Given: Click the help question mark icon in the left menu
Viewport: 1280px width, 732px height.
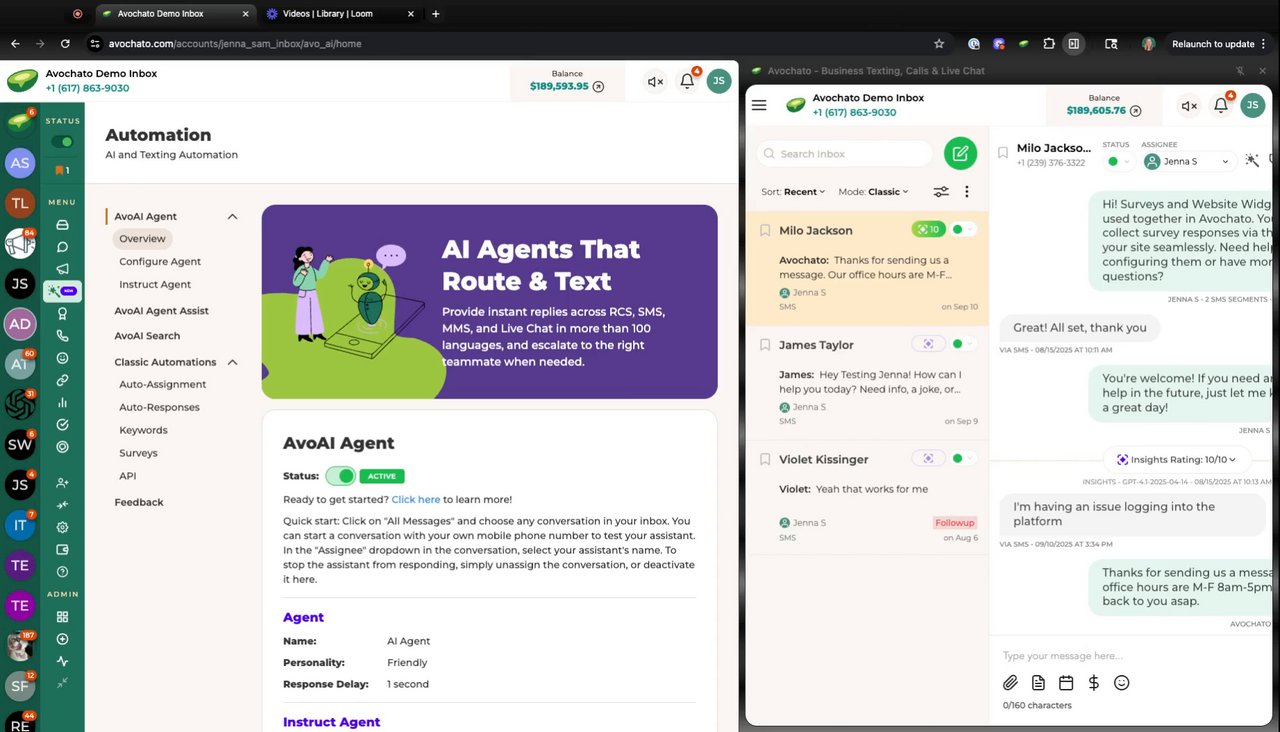Looking at the screenshot, I should (62, 572).
